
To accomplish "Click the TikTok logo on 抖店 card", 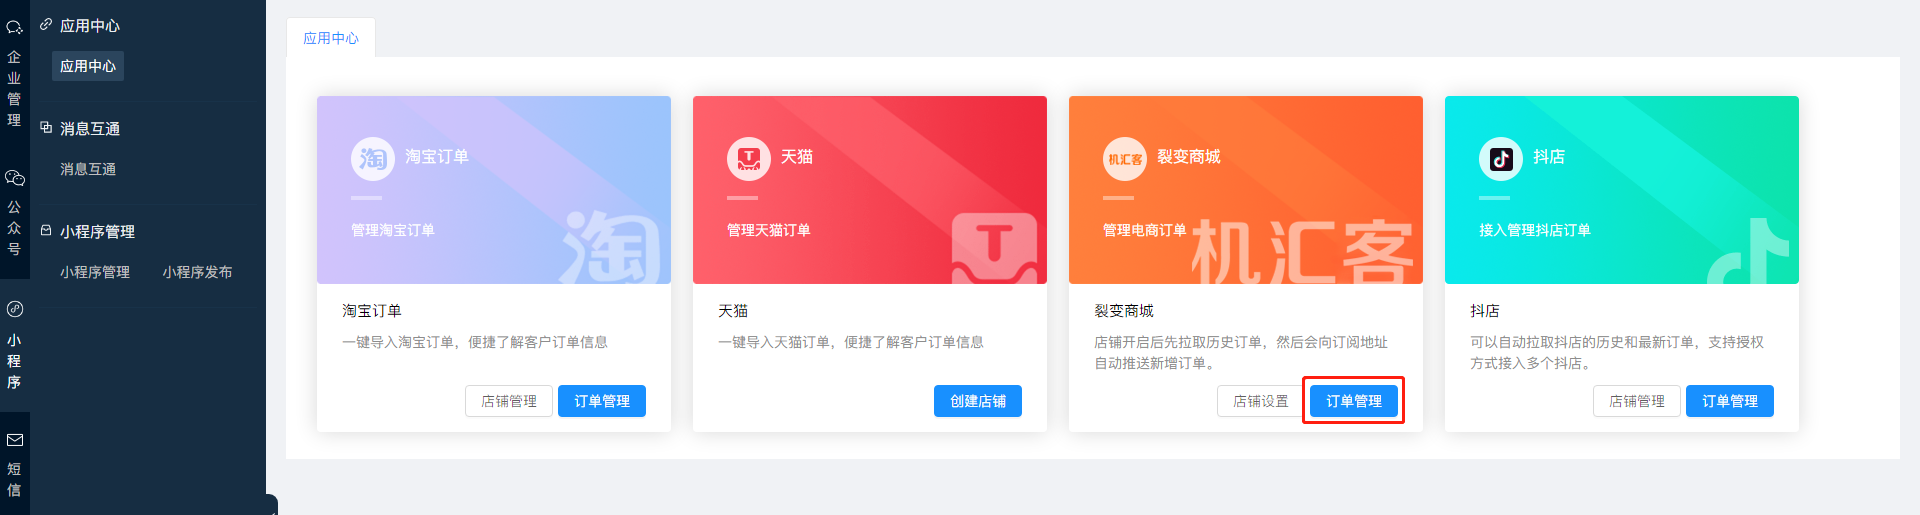I will coord(1501,159).
